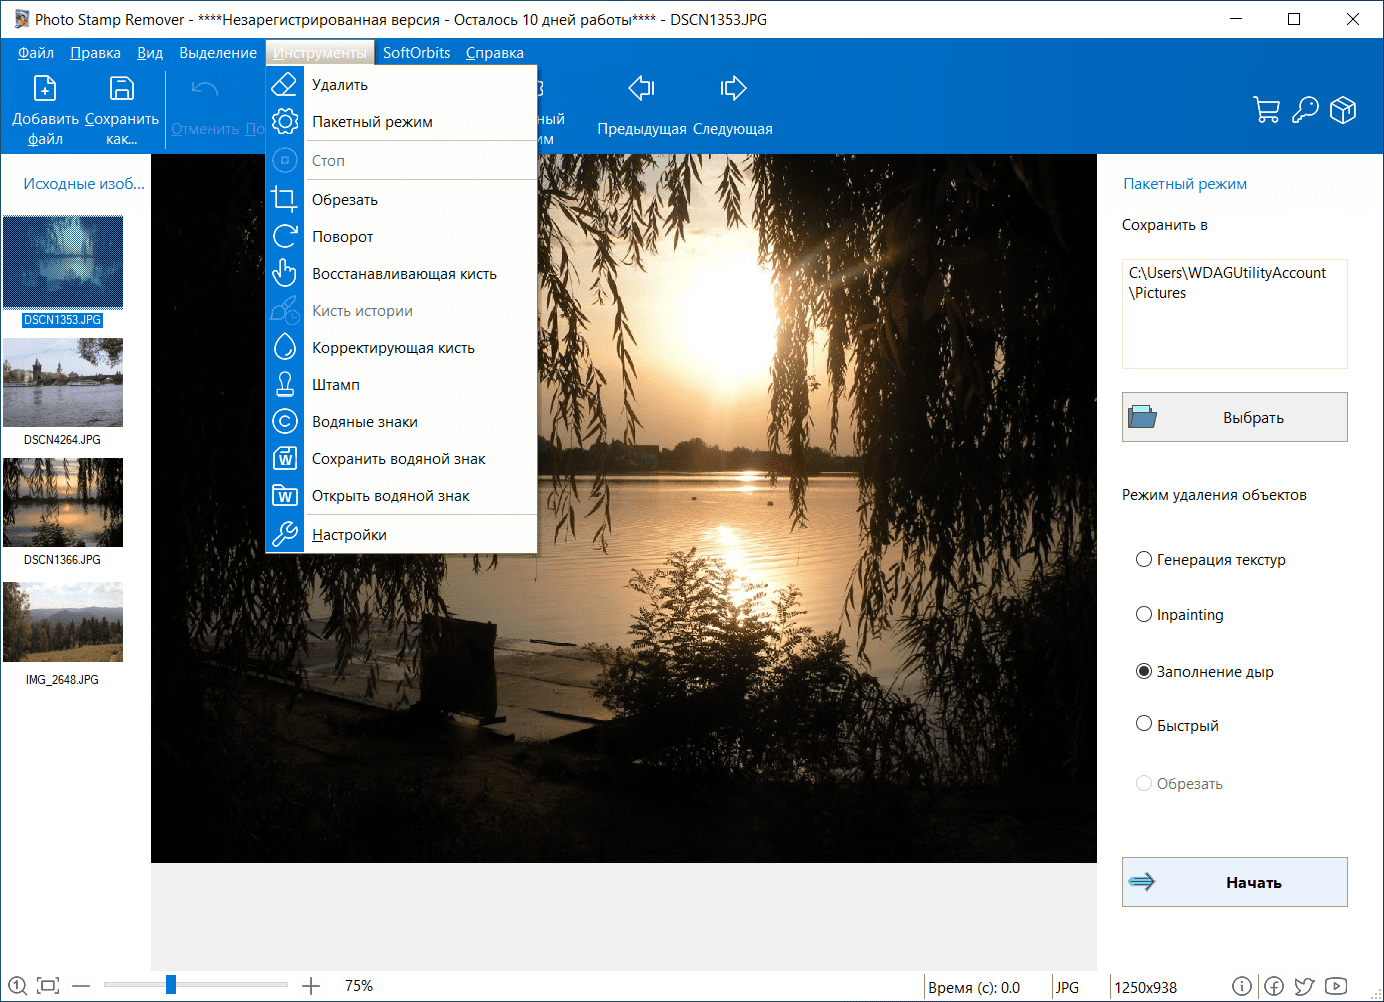Click the zoom in plus icon
Viewport: 1384px width, 1002px height.
[x=311, y=986]
